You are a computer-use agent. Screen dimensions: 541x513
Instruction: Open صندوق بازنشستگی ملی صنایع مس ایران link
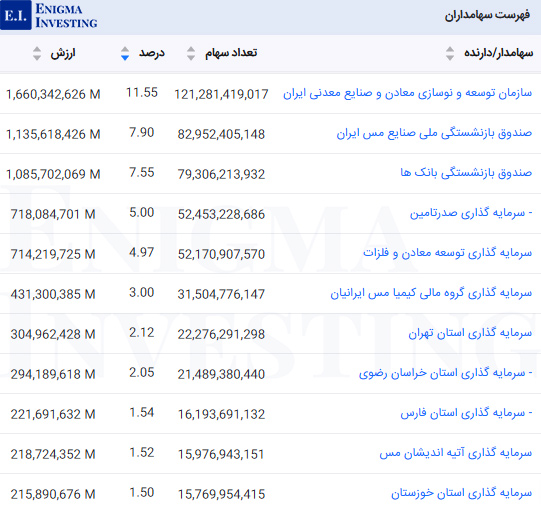[x=434, y=133]
